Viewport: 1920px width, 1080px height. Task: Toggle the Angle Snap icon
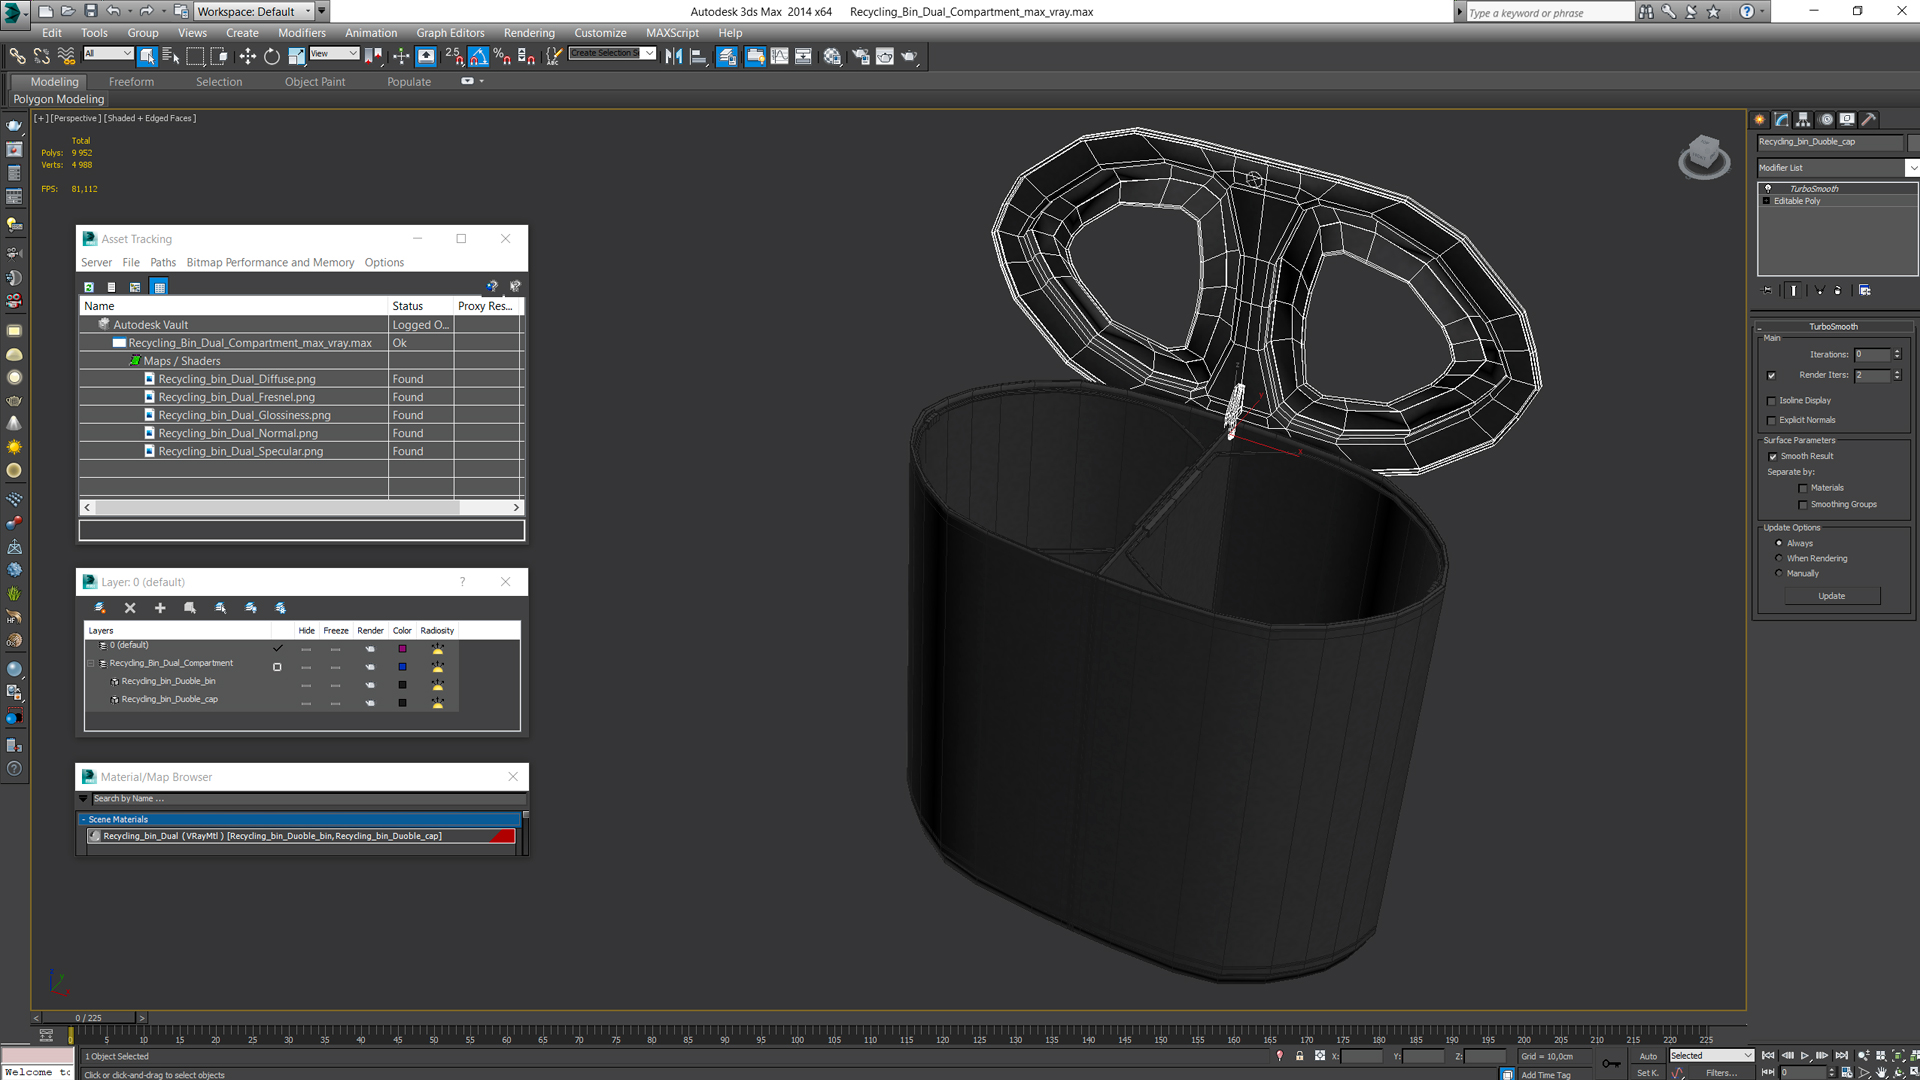(478, 56)
